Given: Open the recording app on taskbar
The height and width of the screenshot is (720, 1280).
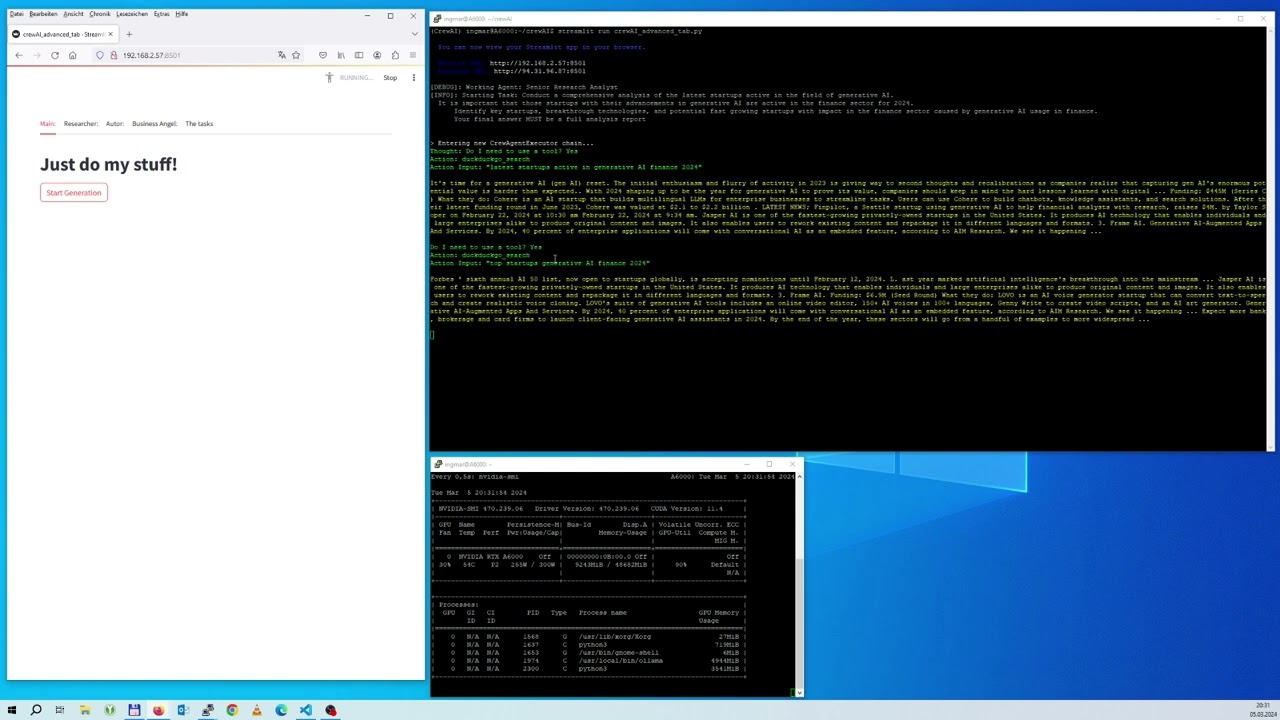Looking at the screenshot, I should tap(330, 710).
